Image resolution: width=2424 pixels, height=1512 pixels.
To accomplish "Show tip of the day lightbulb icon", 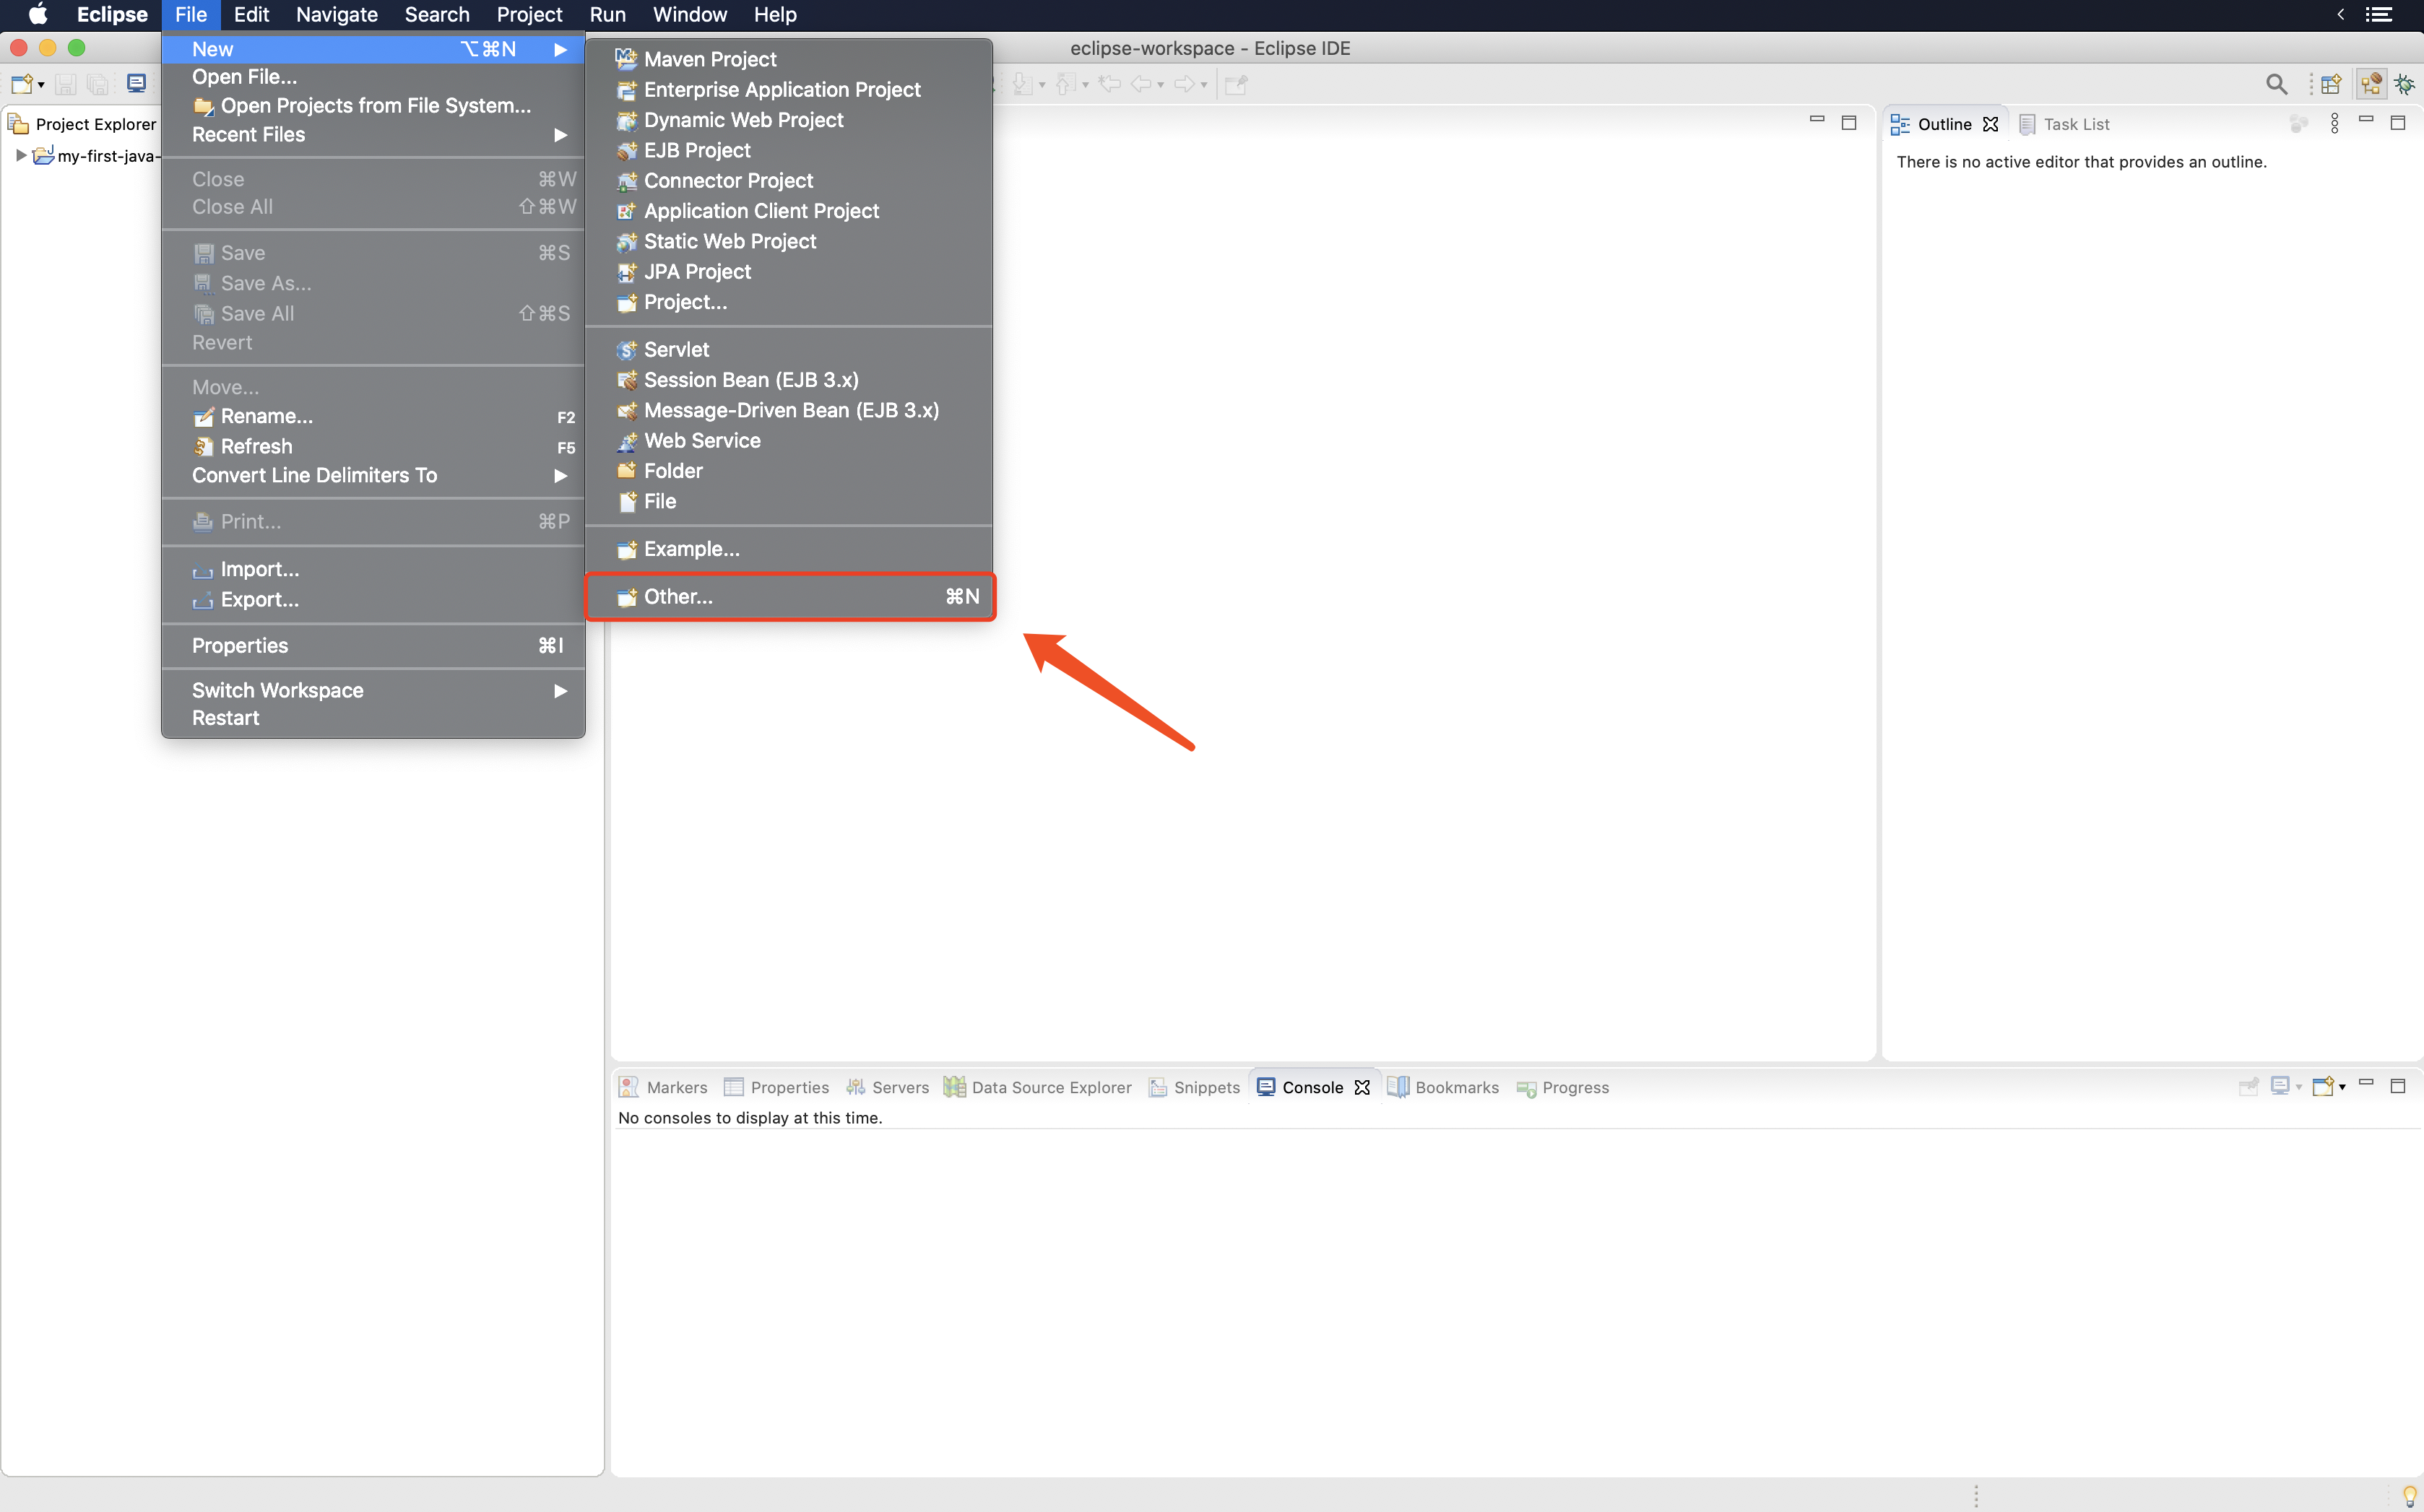I will [x=2410, y=1496].
